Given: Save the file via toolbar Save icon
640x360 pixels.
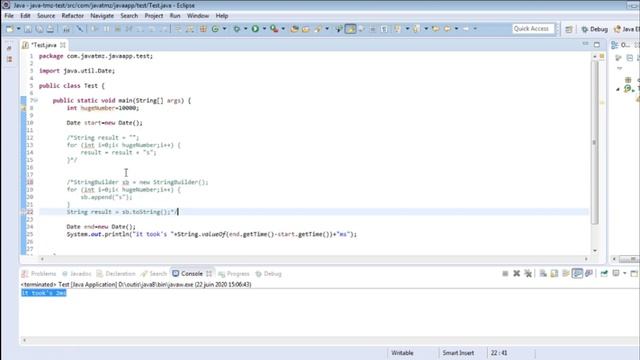Looking at the screenshot, I should pyautogui.click(x=28, y=29).
